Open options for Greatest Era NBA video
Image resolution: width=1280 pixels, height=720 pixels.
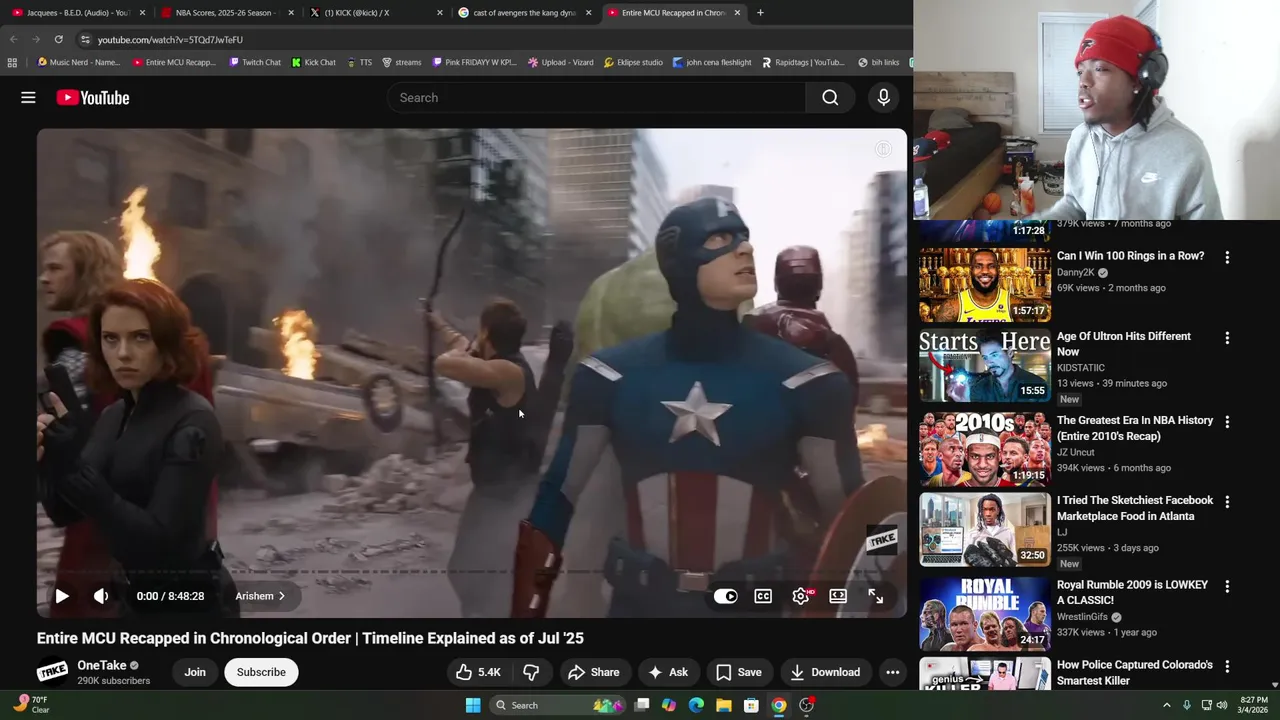pos(1227,422)
